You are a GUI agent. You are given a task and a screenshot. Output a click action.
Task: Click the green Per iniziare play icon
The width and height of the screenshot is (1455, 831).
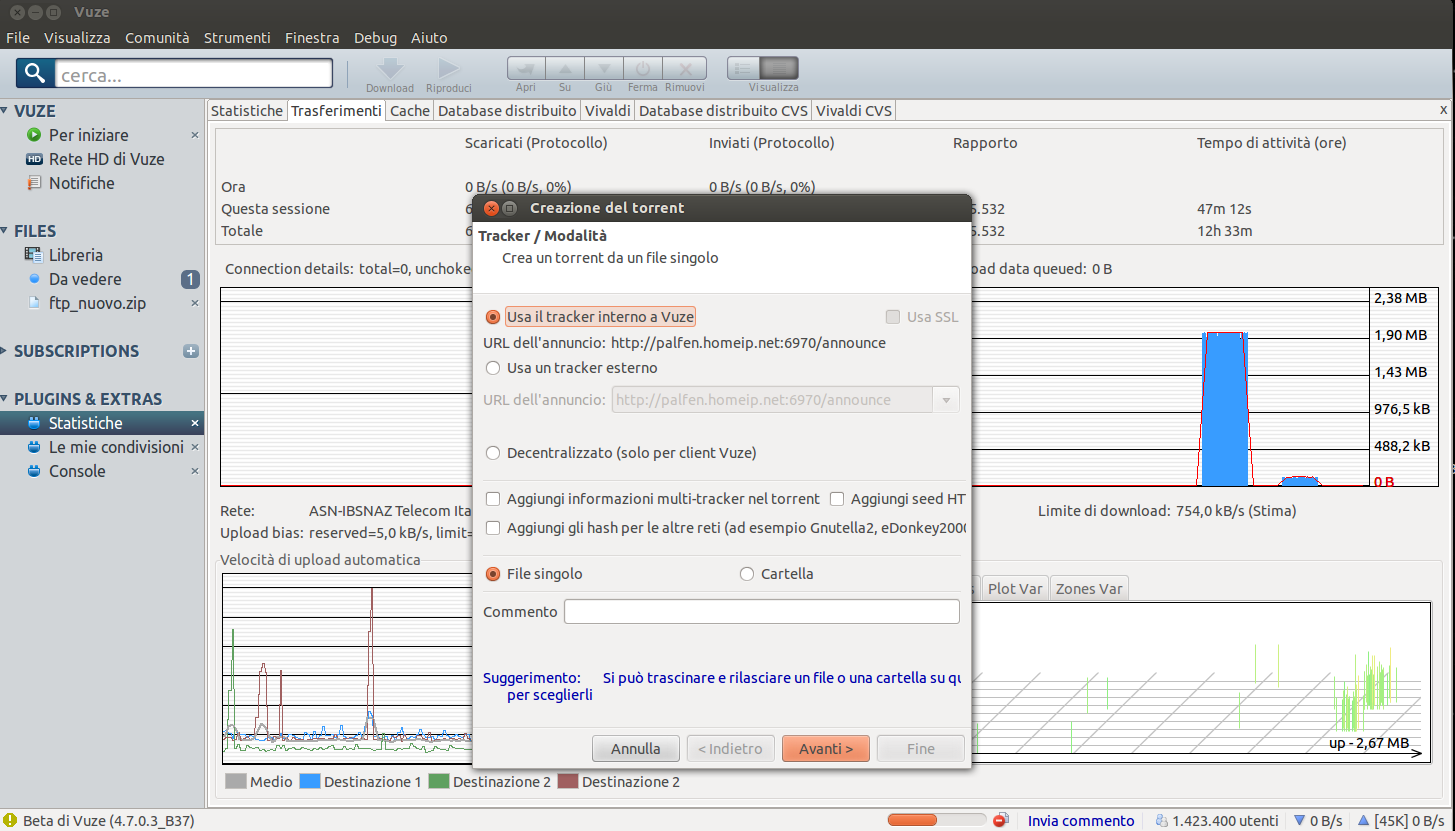pyautogui.click(x=34, y=135)
